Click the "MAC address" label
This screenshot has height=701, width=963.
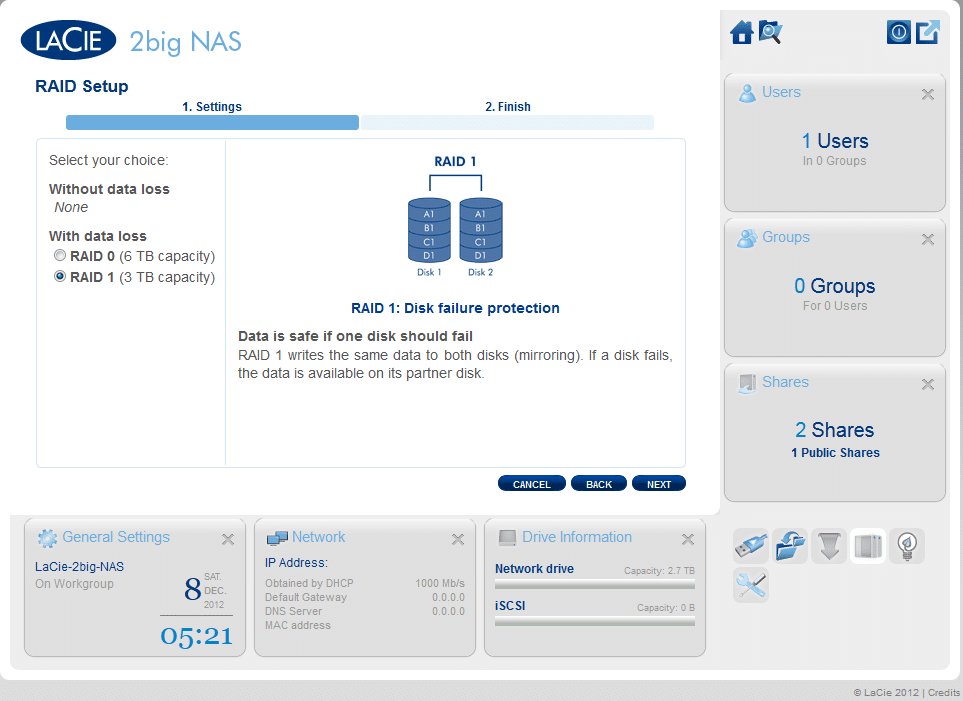(x=298, y=625)
